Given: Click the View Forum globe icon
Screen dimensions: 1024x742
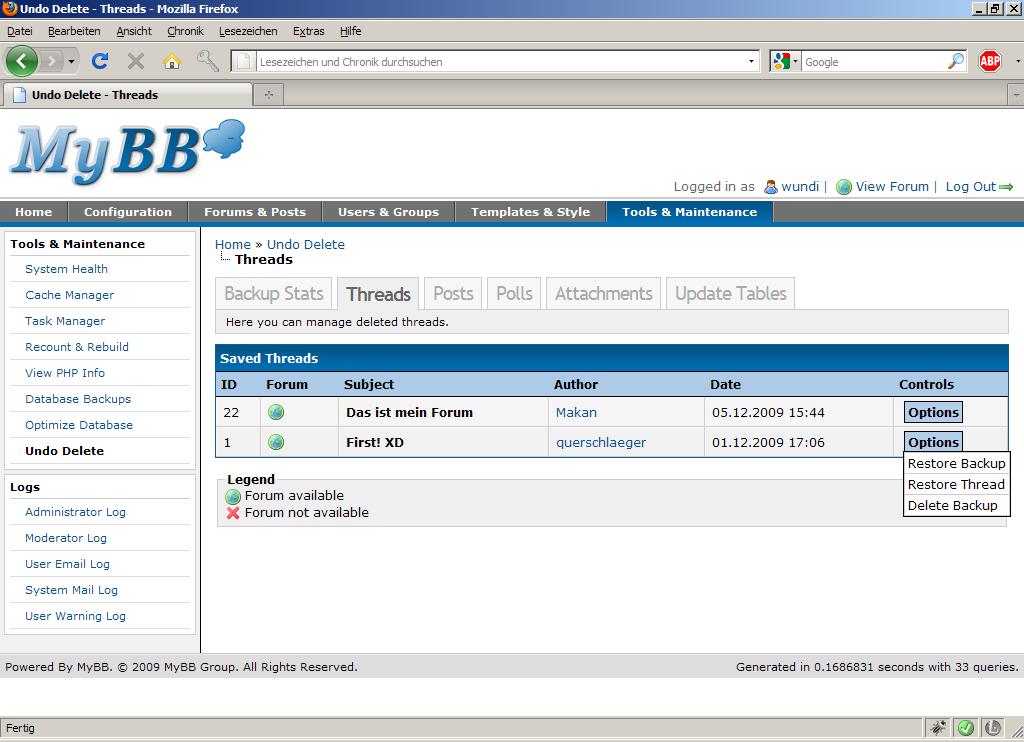Looking at the screenshot, I should (844, 187).
